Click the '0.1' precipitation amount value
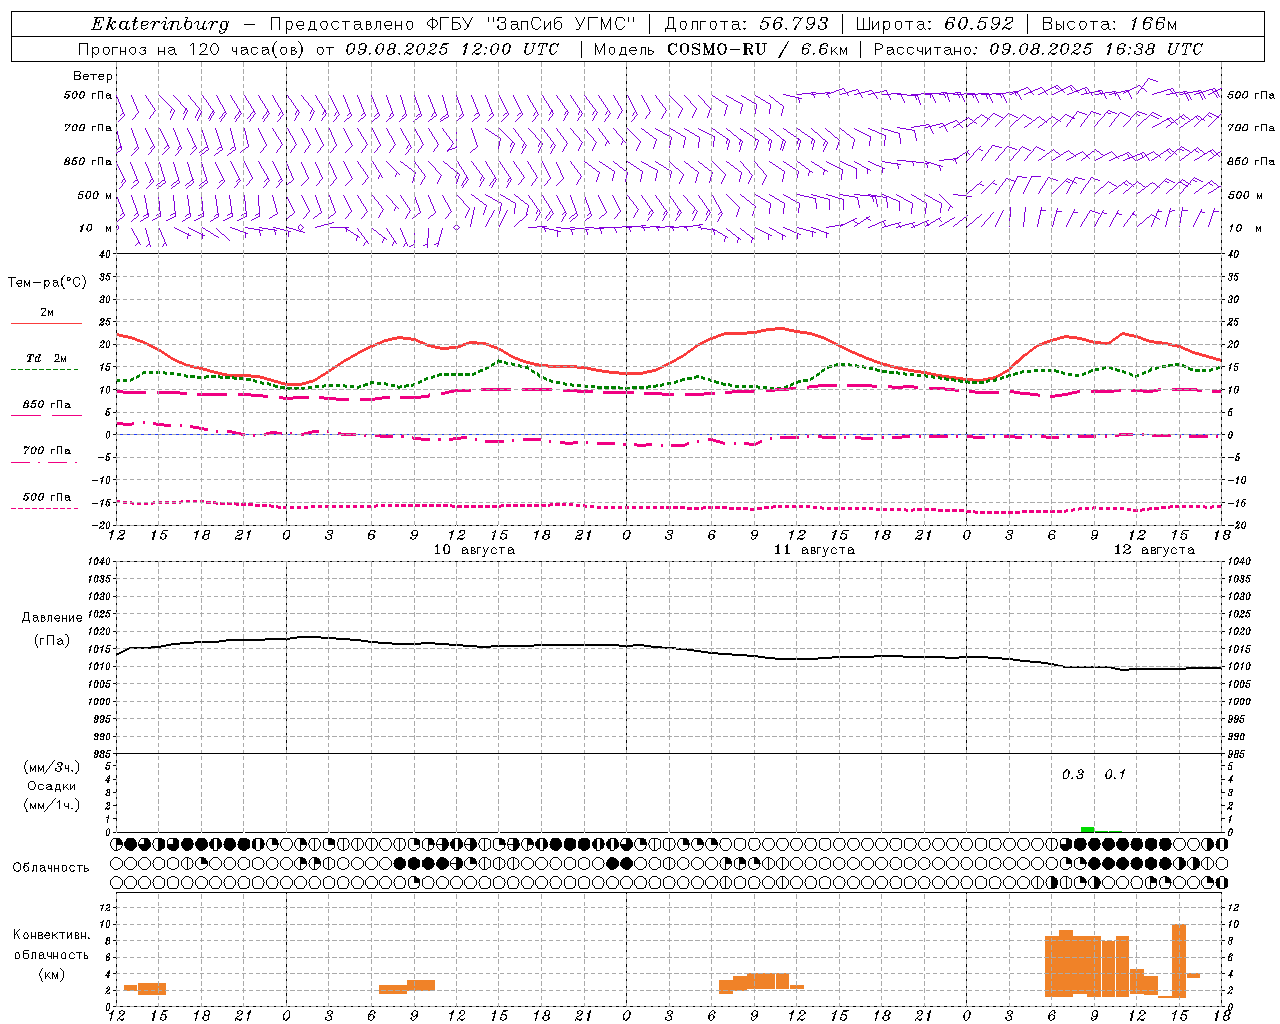 coord(1115,775)
